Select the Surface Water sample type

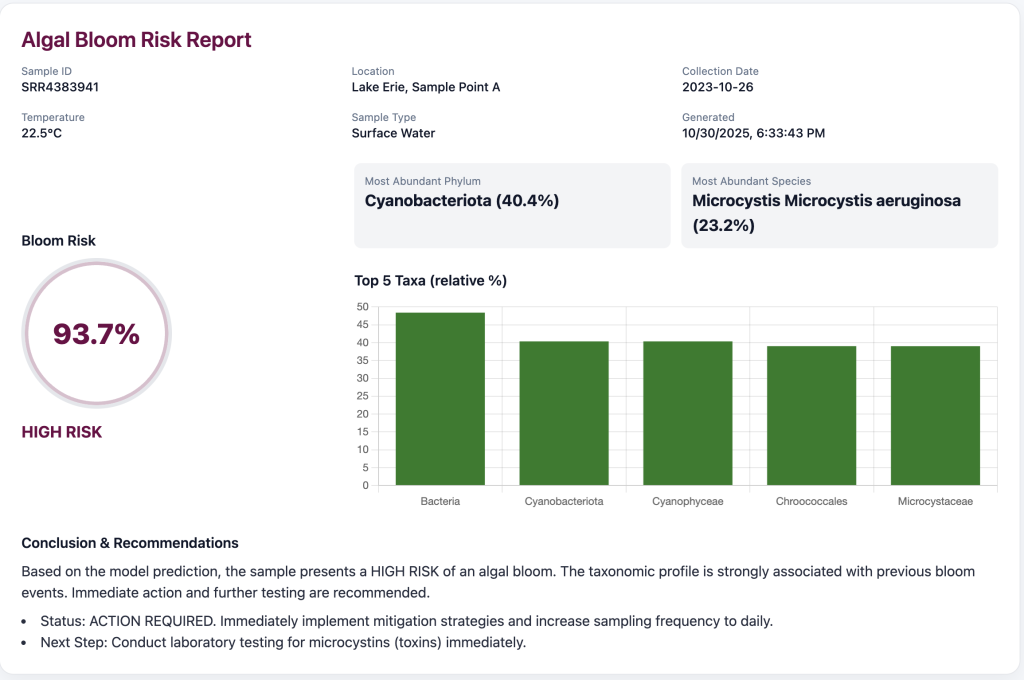(393, 133)
